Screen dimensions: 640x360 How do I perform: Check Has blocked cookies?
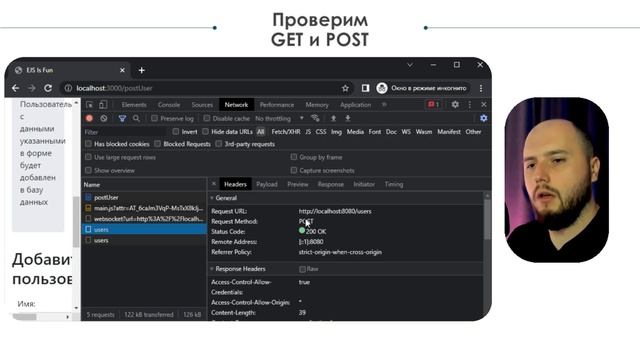click(x=89, y=144)
